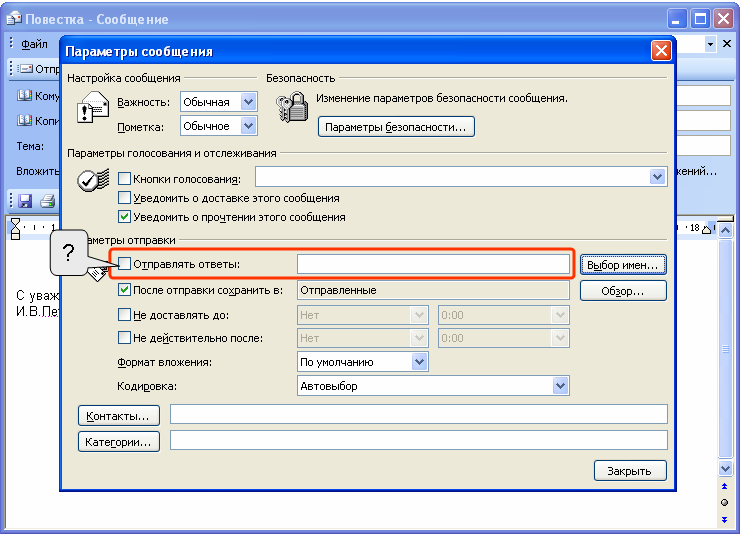Click the Контакты button
The height and width of the screenshot is (534, 742).
pyautogui.click(x=119, y=416)
